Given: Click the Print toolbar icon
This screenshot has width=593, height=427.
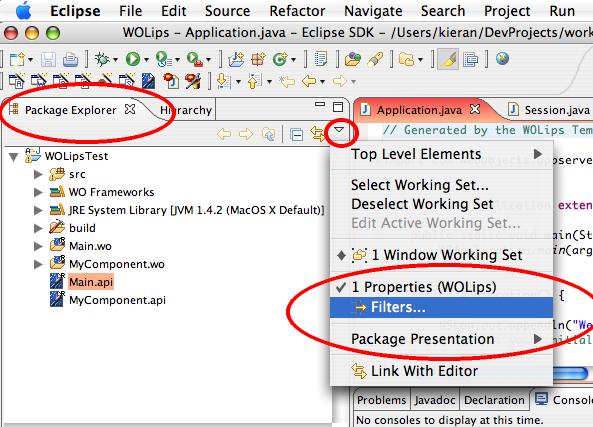Looking at the screenshot, I should pos(70,59).
